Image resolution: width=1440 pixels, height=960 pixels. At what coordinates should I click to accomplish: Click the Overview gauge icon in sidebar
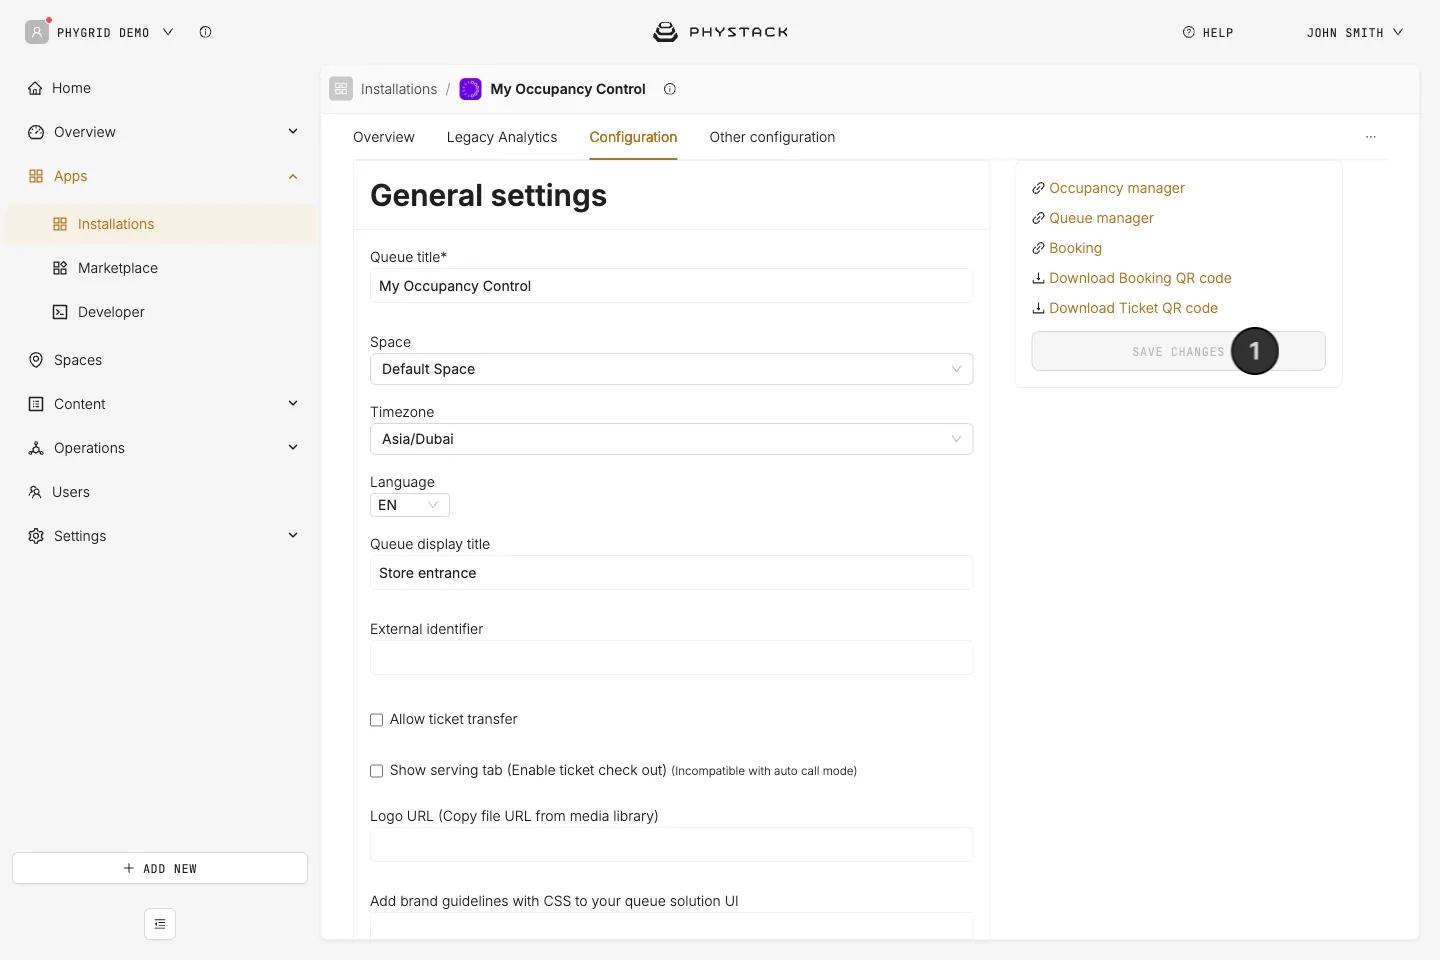36,132
